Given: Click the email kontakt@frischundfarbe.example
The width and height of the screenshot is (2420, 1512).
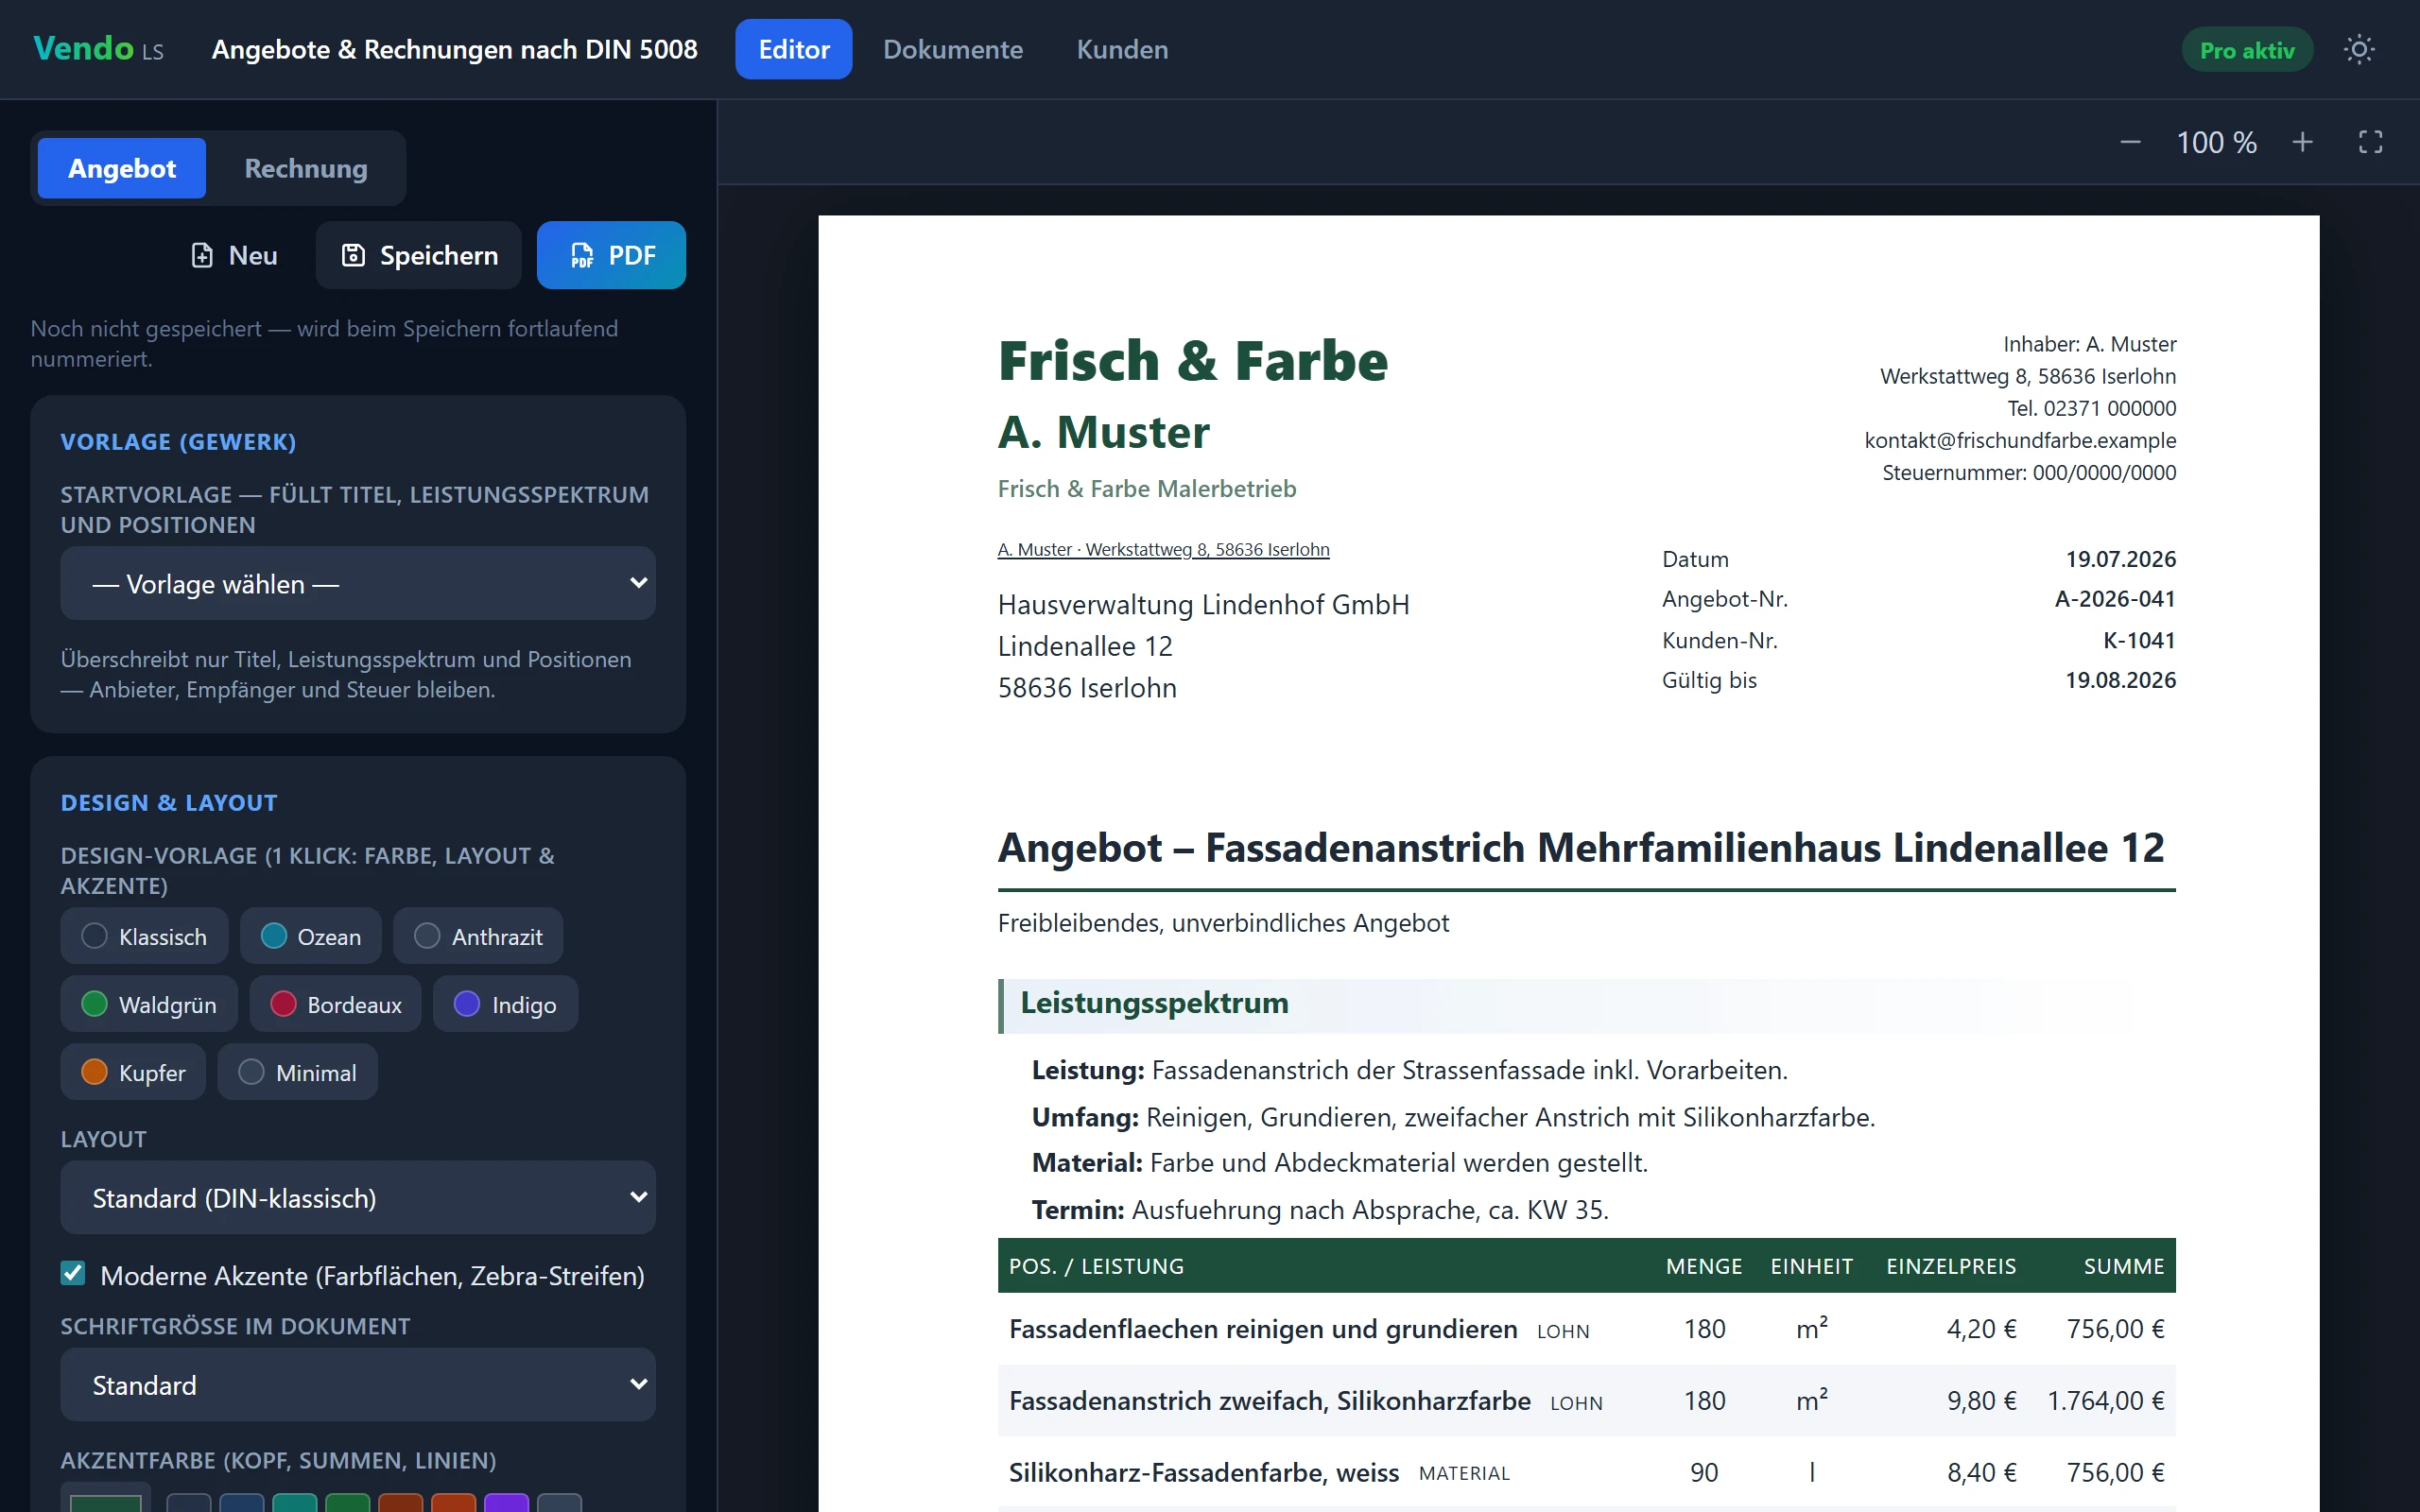Looking at the screenshot, I should click(2020, 440).
